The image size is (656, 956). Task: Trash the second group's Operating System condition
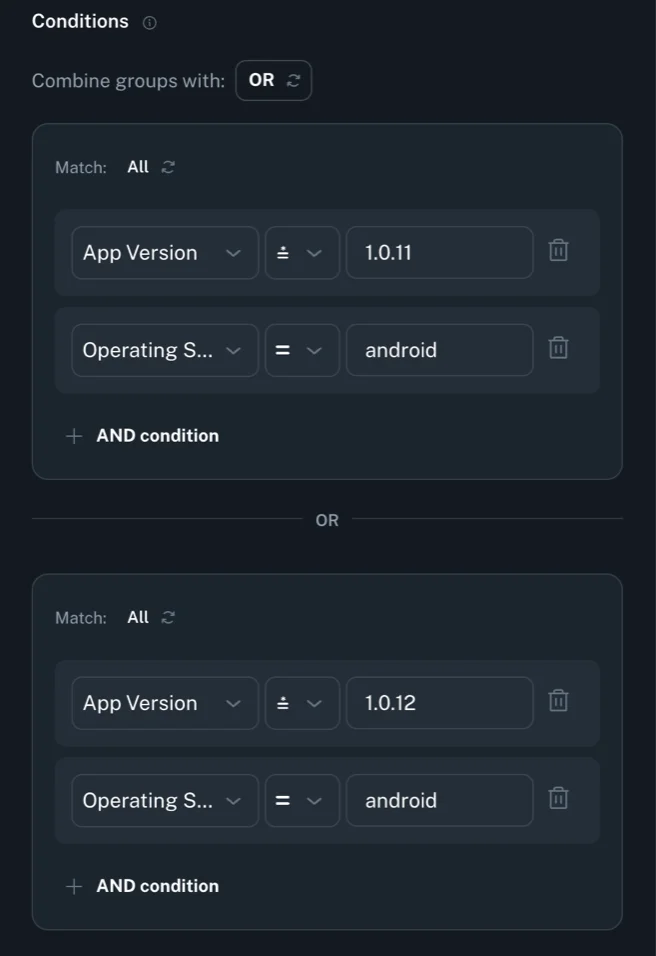(559, 798)
